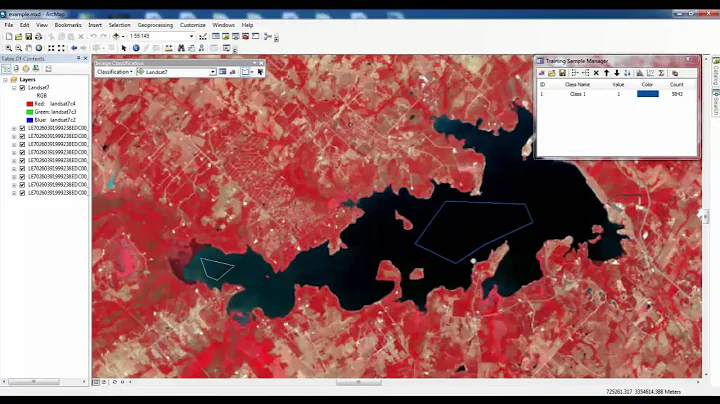Select the Pan hand tool

click(x=28, y=48)
